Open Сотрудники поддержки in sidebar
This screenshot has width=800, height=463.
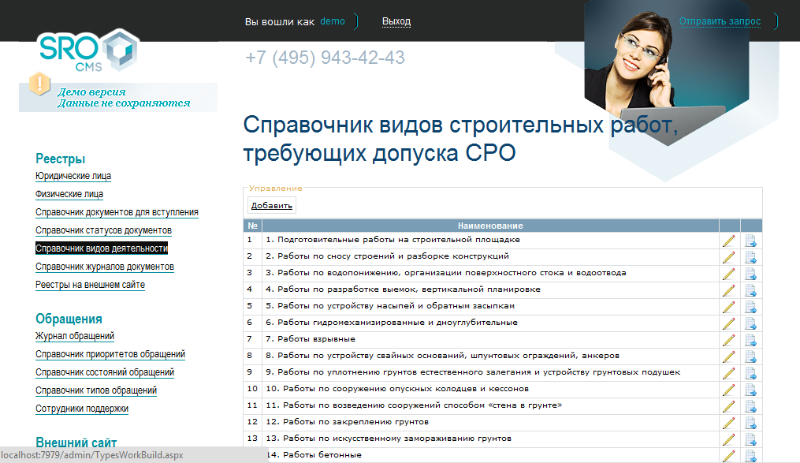(81, 408)
